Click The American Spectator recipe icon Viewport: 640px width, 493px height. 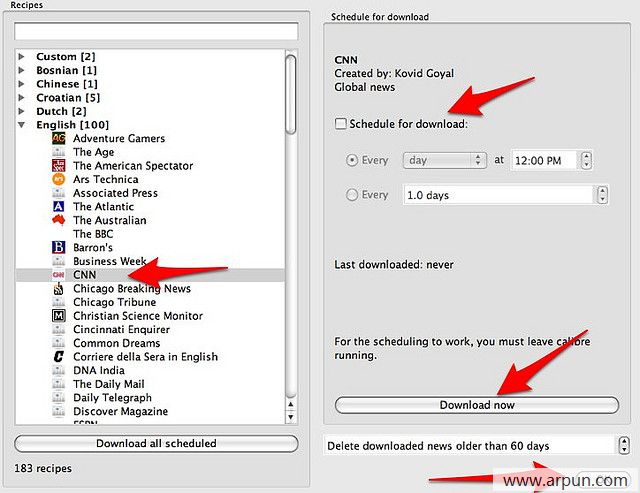[x=59, y=166]
